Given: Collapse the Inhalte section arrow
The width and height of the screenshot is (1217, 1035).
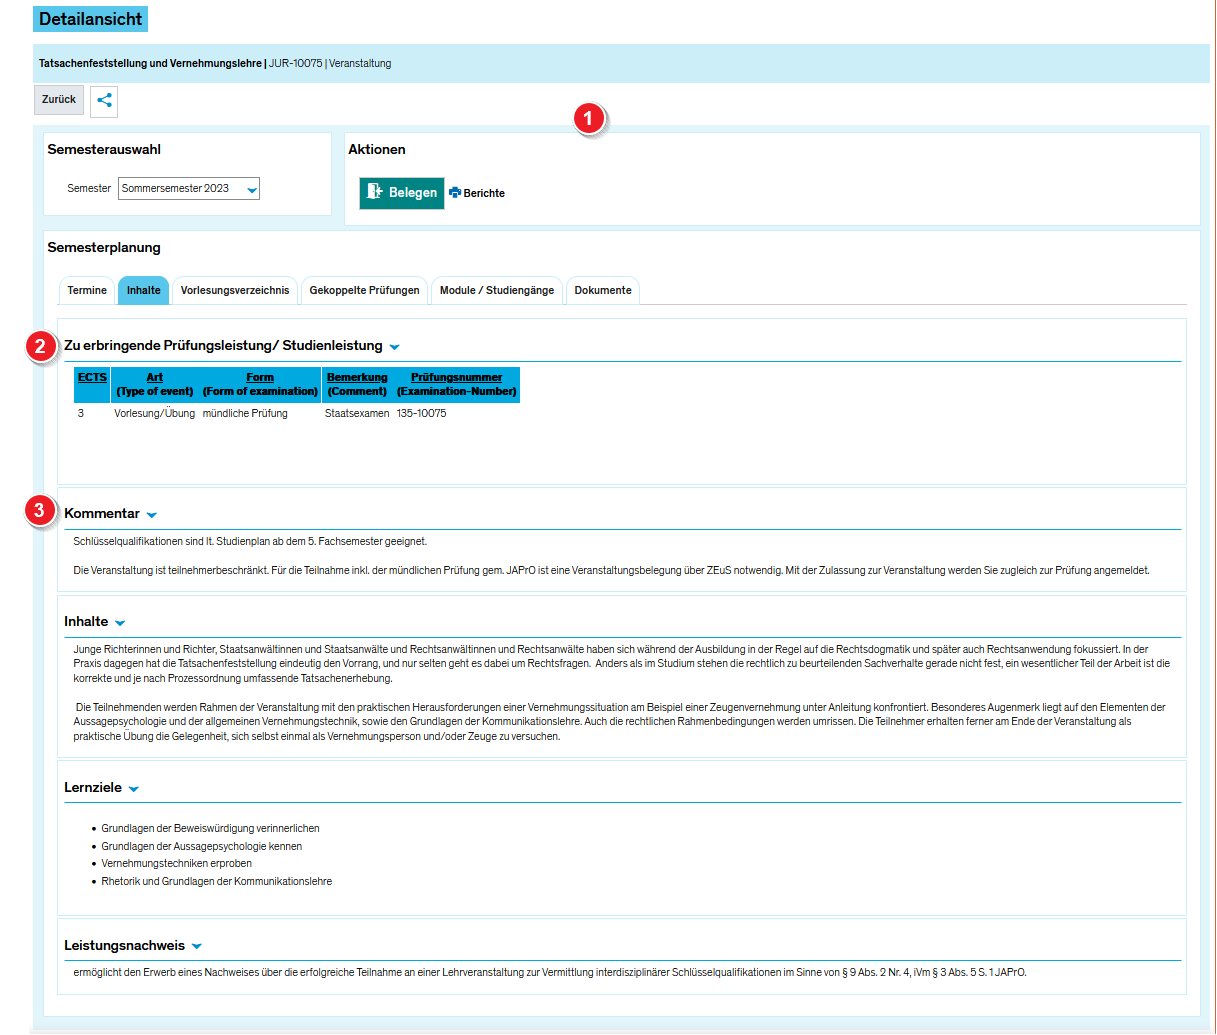Looking at the screenshot, I should pyautogui.click(x=120, y=623).
